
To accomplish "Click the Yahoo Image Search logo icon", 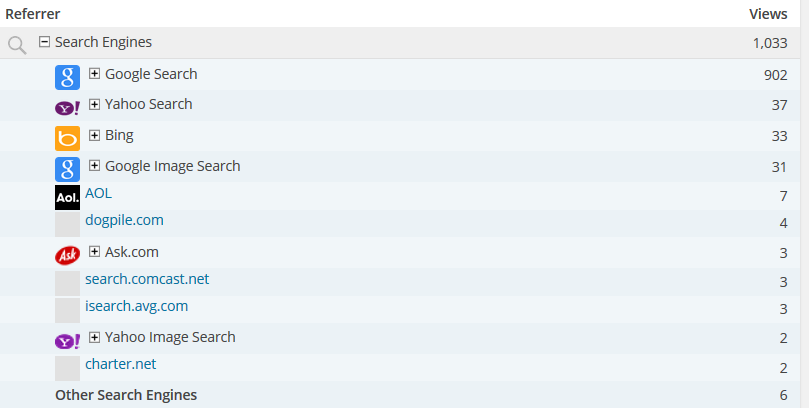I will tap(67, 341).
